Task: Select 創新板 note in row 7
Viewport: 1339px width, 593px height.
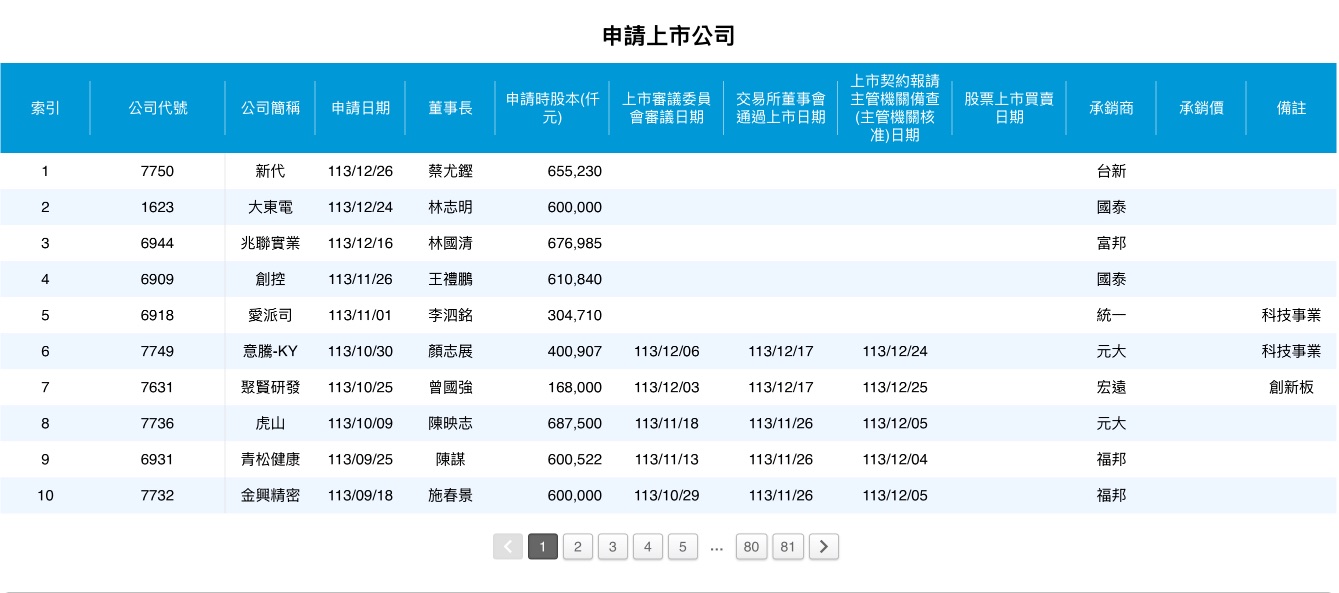Action: 1291,387
